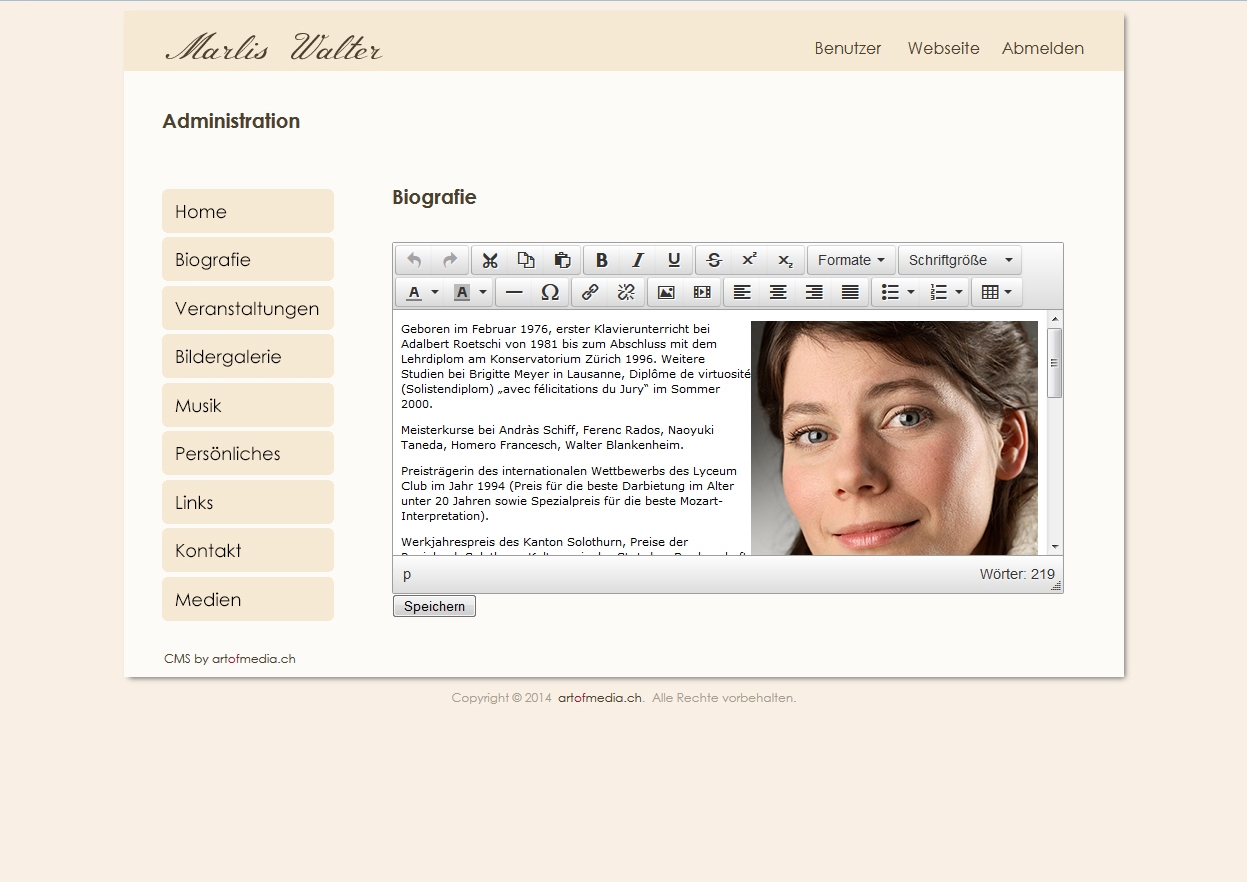Toggle bold formatting
The image size is (1247, 882).
[x=602, y=261]
